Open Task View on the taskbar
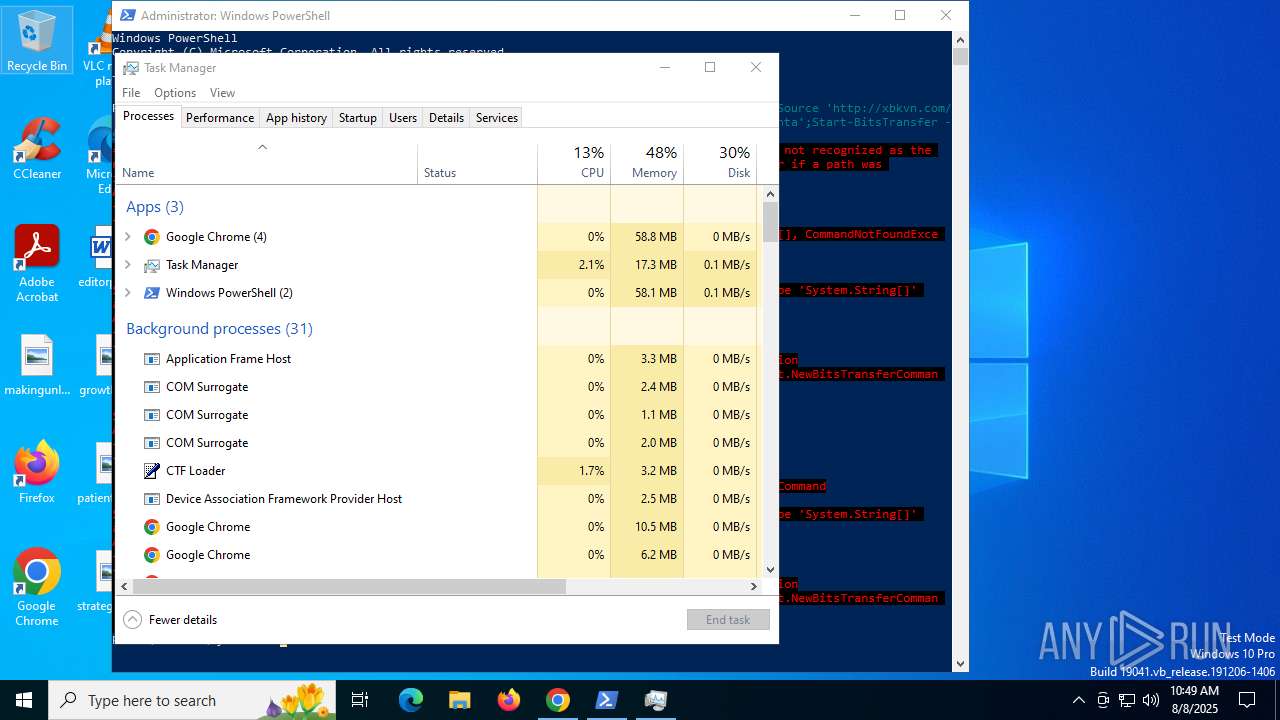This screenshot has width=1280, height=720. tap(360, 700)
